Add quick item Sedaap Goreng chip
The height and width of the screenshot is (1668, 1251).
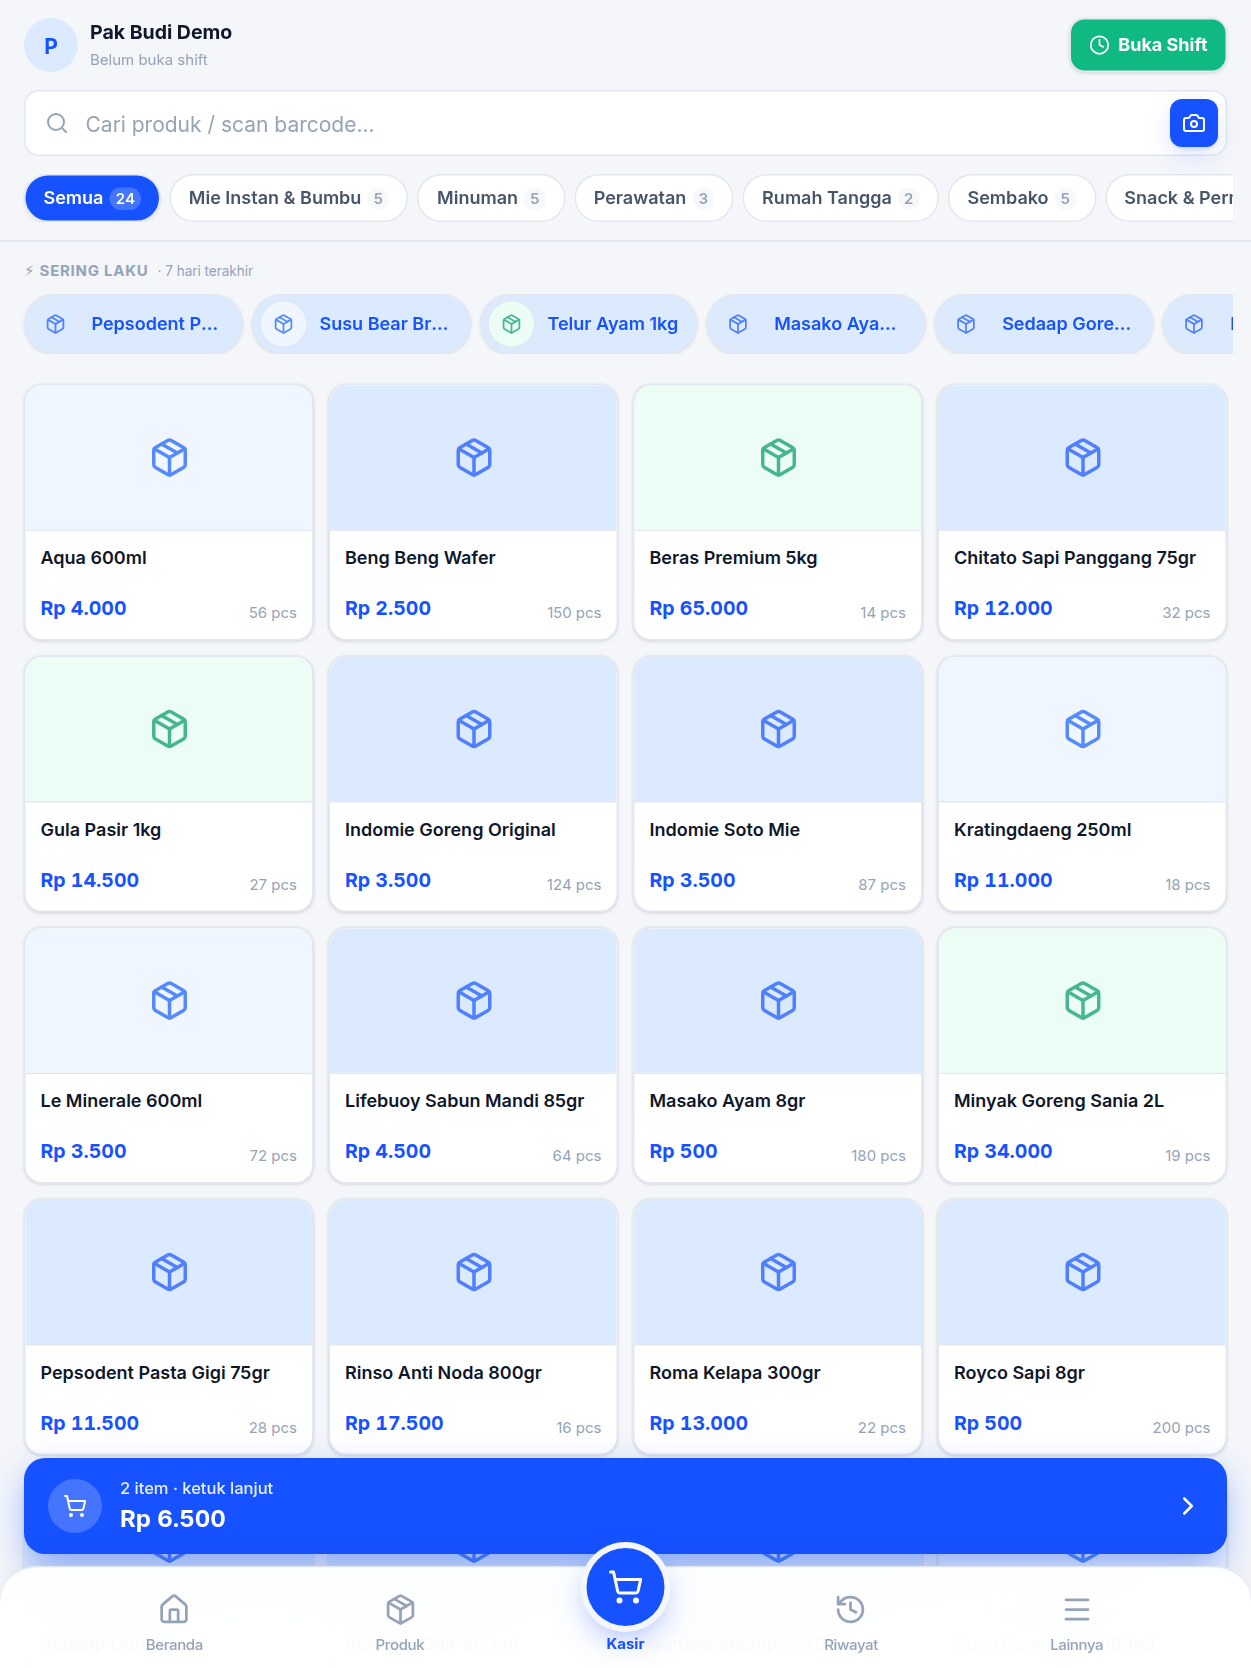[1044, 324]
